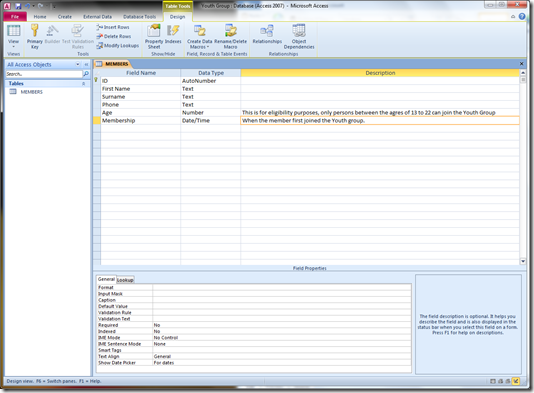Click the Description column header

(380, 73)
